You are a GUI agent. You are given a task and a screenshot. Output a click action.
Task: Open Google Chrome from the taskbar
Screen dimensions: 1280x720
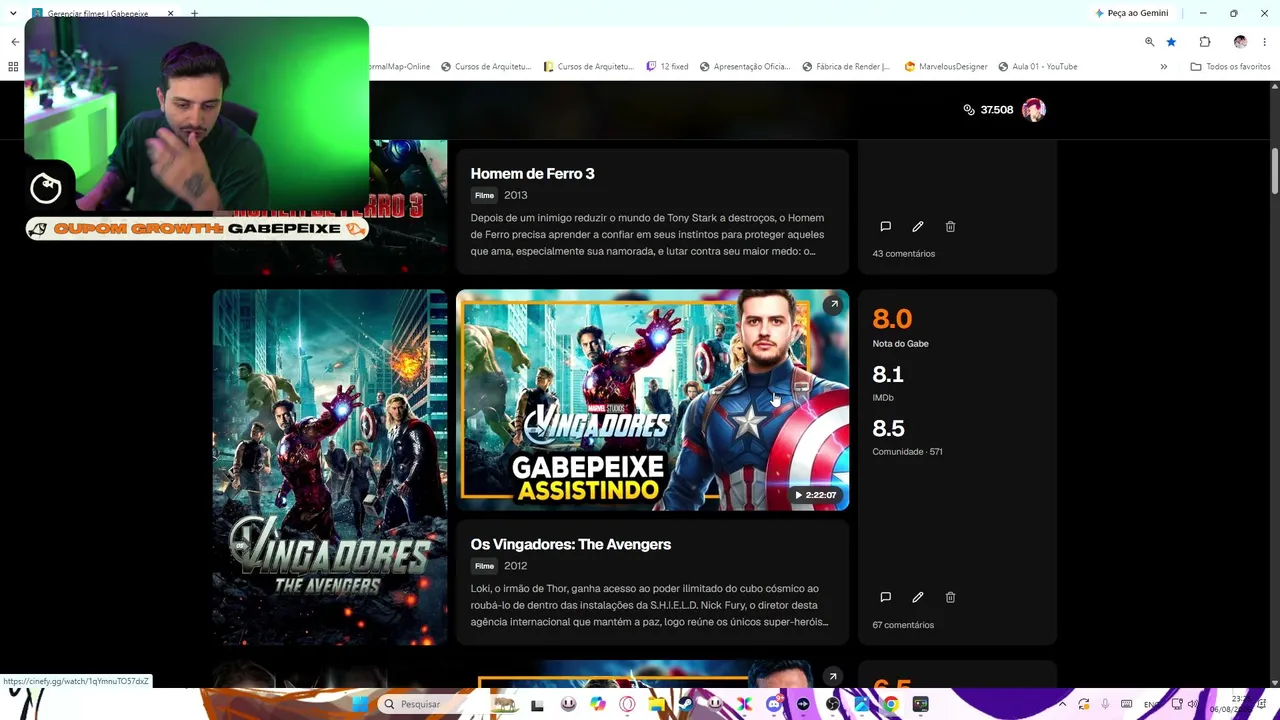tap(890, 704)
